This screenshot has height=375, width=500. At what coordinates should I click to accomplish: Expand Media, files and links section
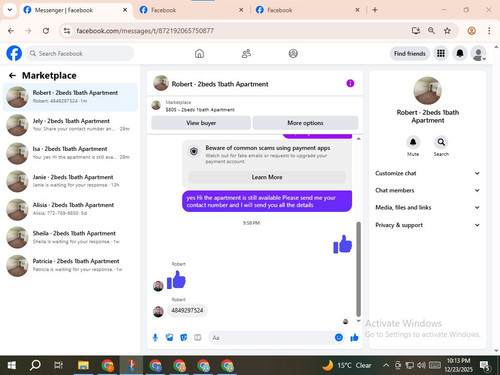428,207
